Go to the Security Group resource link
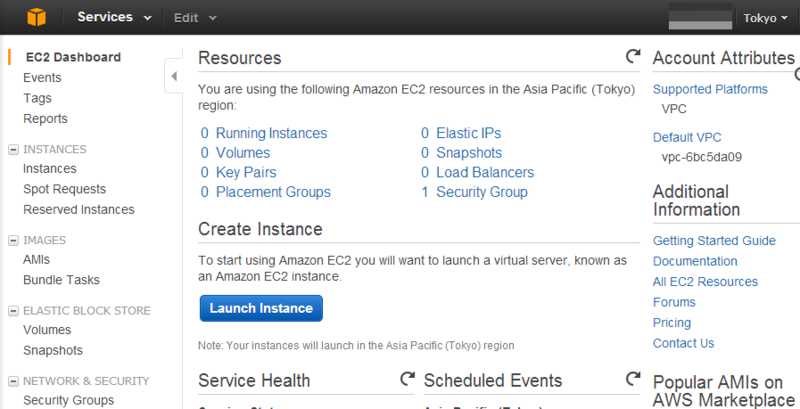 pyautogui.click(x=481, y=192)
